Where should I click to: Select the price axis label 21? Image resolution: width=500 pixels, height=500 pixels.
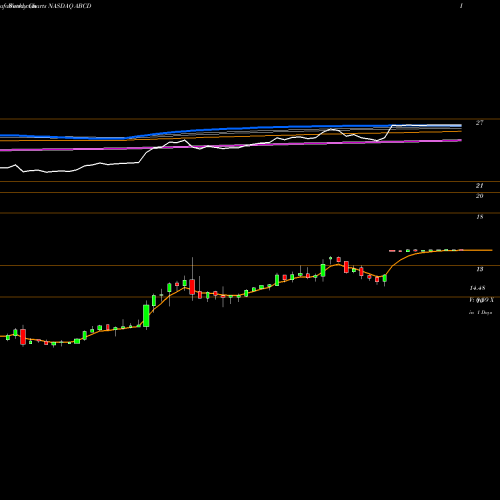[x=479, y=186]
